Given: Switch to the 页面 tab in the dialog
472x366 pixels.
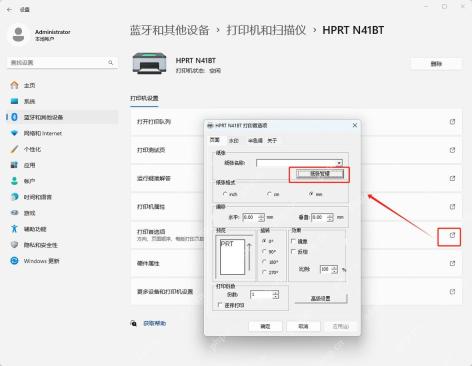Looking at the screenshot, I should 215,140.
